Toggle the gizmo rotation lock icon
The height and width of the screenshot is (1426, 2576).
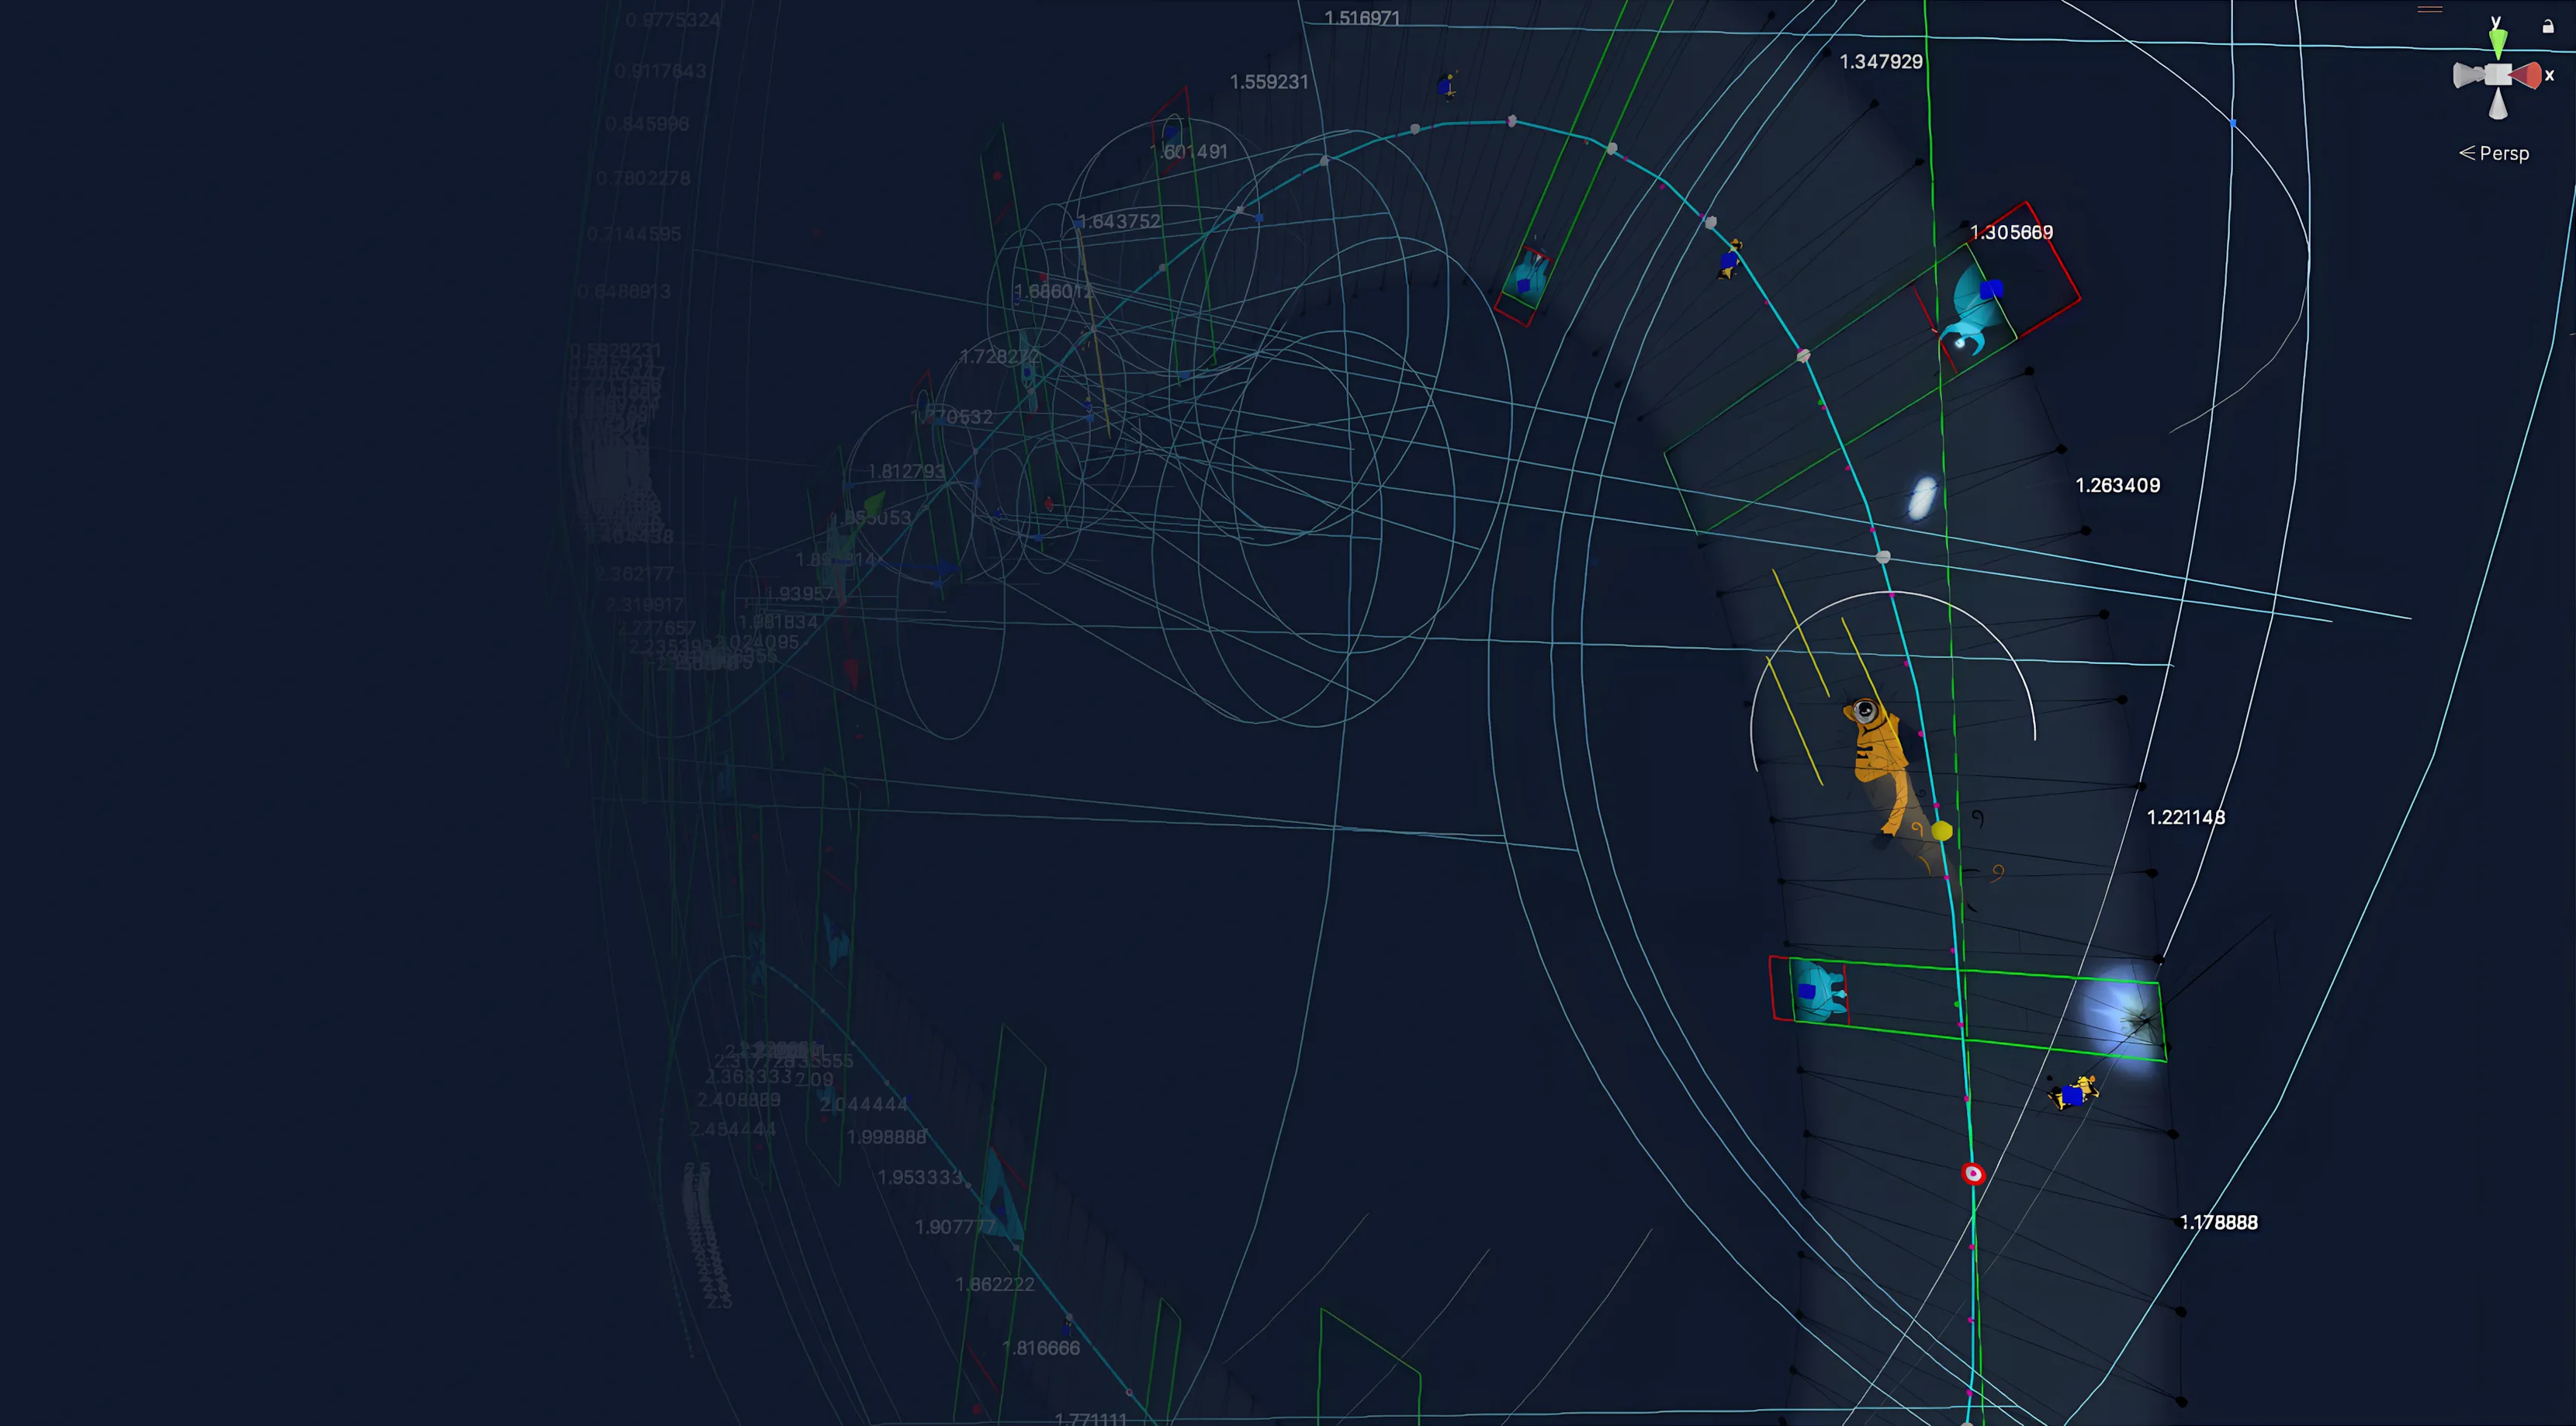tap(2548, 27)
